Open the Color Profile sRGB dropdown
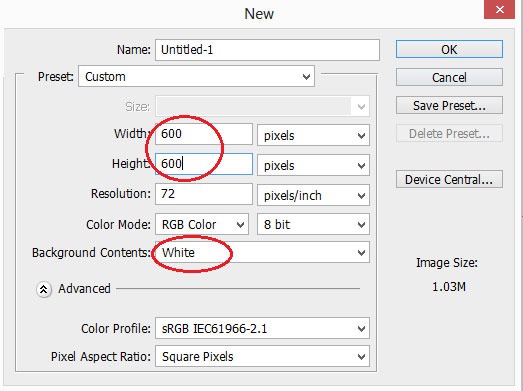 [263, 328]
